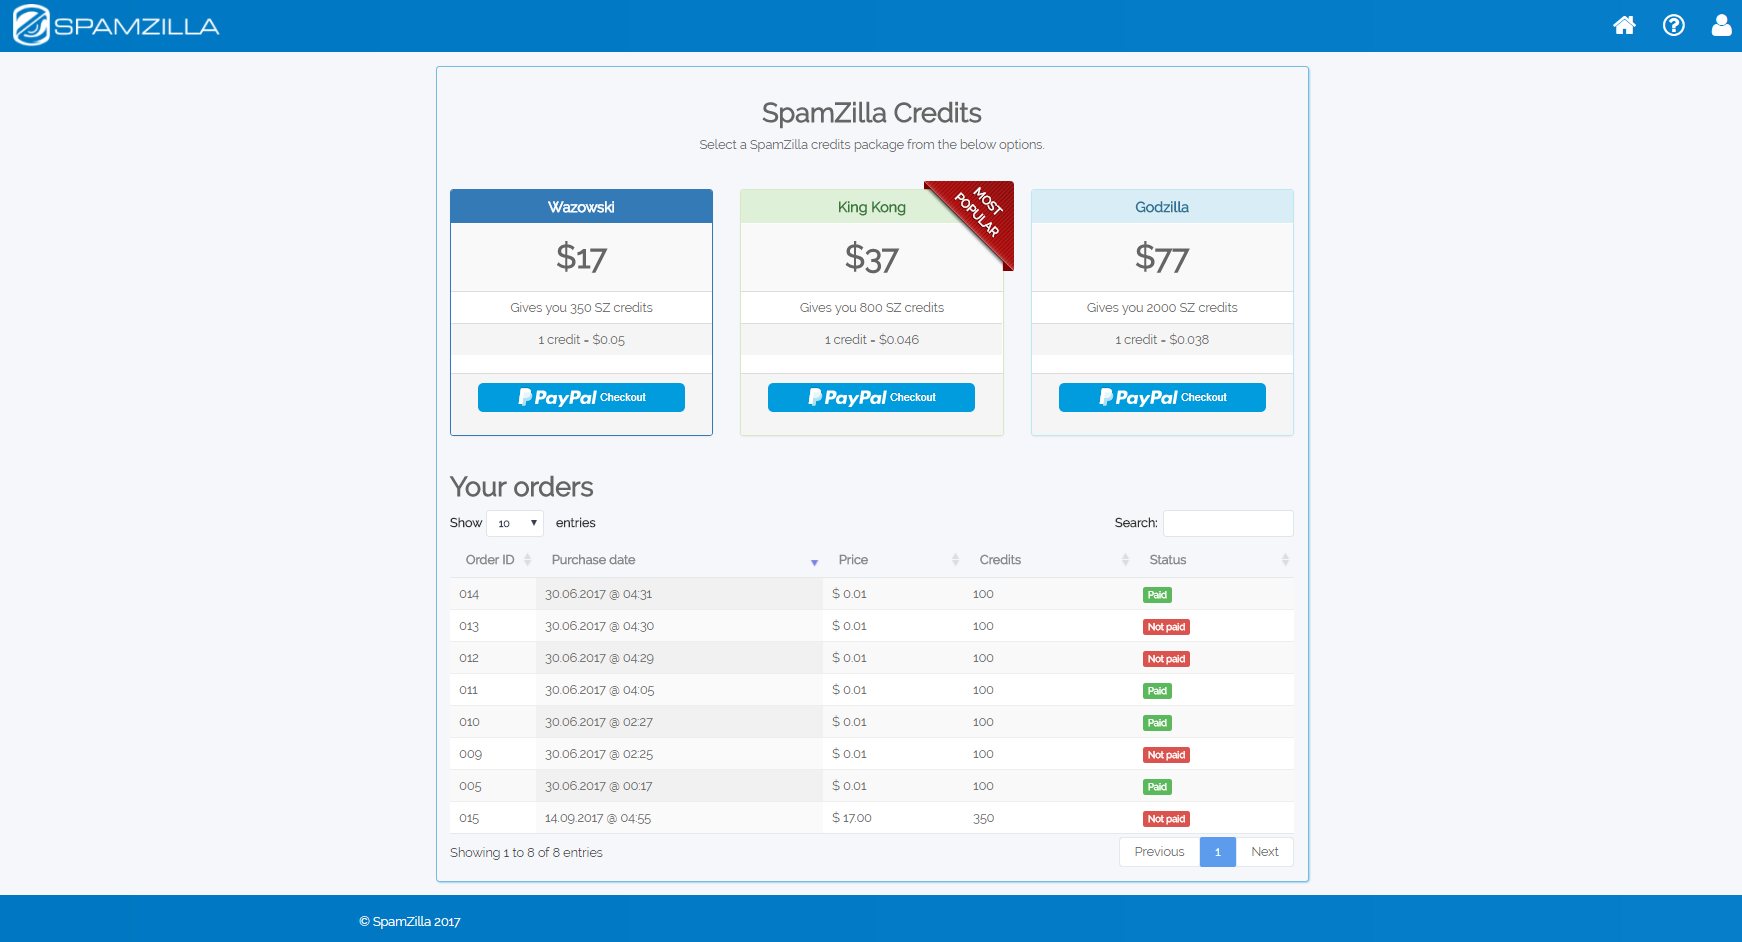Click 'Gives you 800 SZ credits'
The height and width of the screenshot is (942, 1742).
[x=871, y=308]
